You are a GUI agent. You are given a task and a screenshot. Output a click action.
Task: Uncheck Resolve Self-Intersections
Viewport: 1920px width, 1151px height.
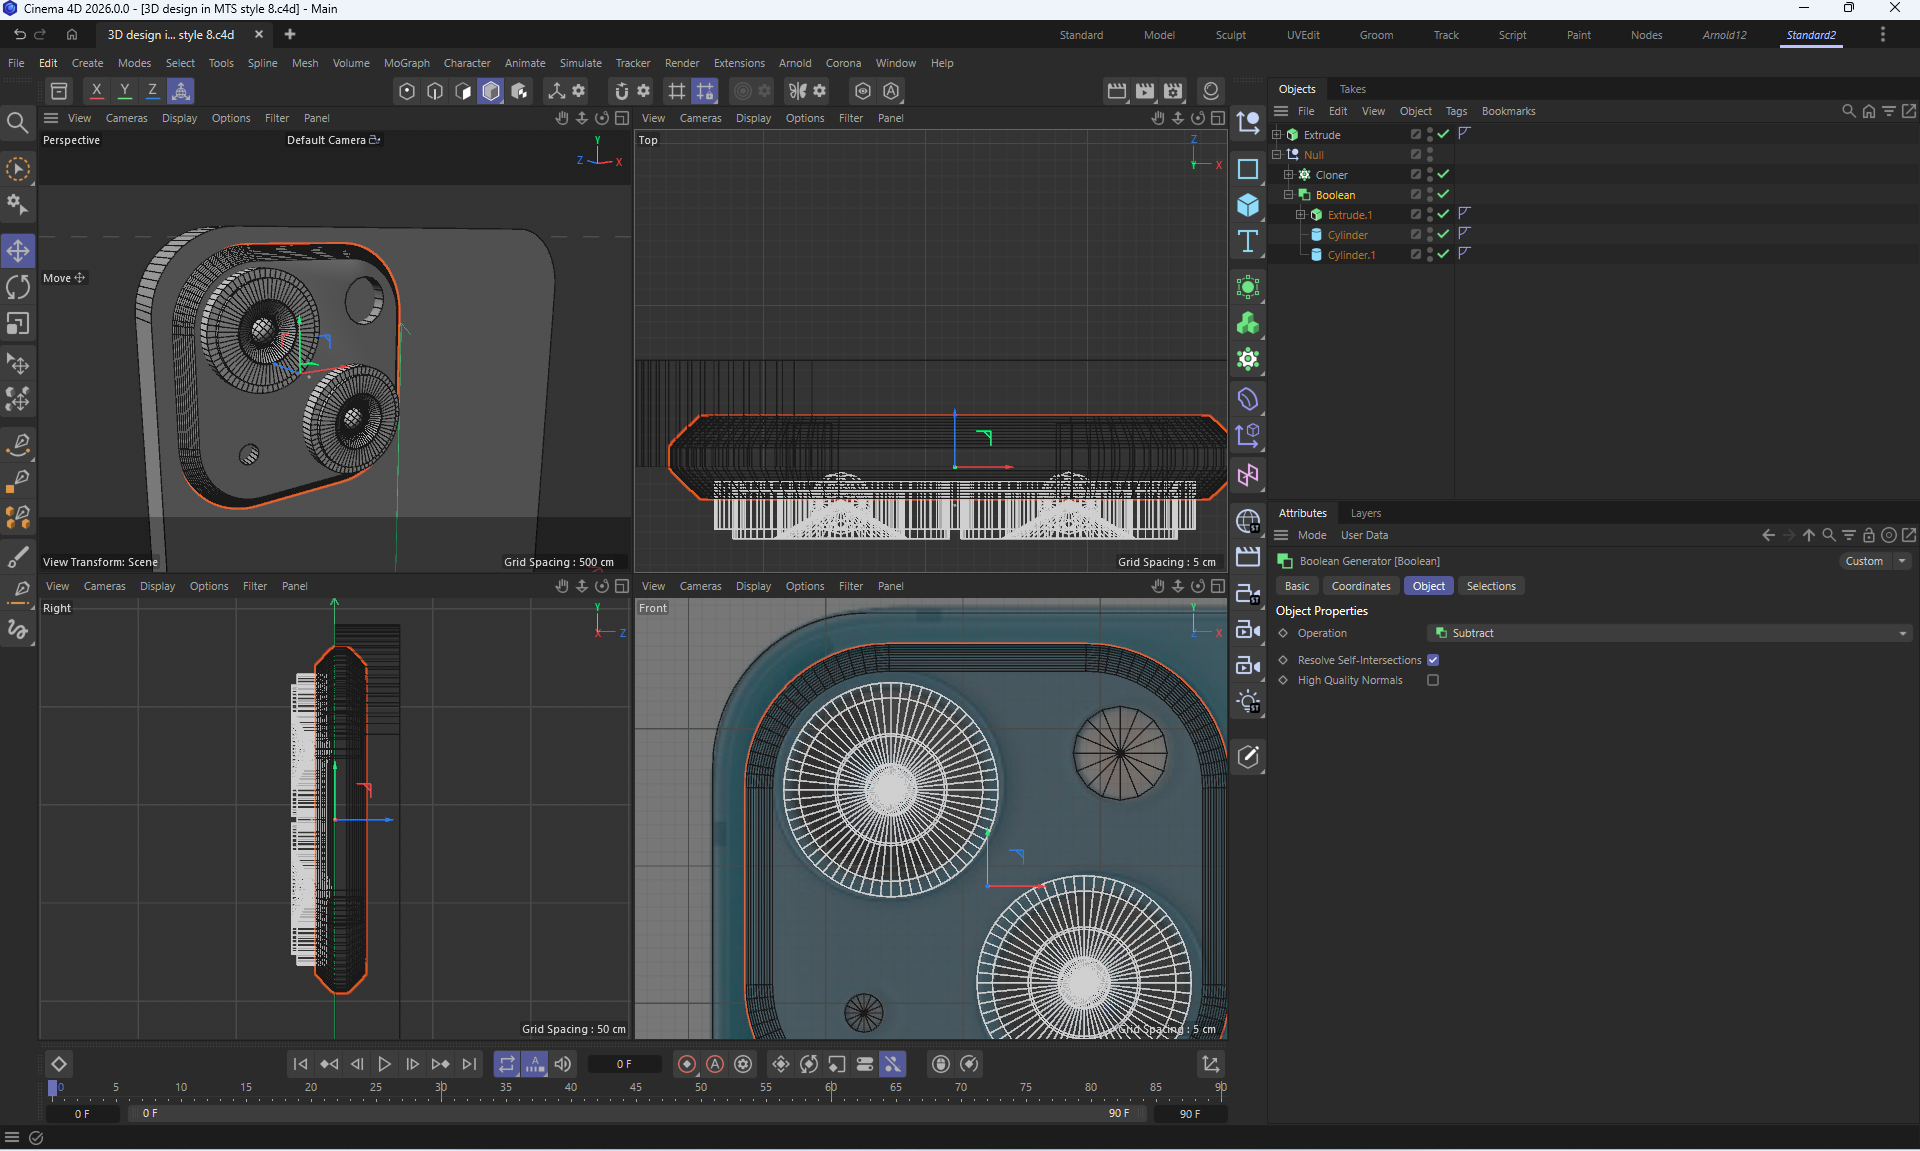coord(1433,660)
